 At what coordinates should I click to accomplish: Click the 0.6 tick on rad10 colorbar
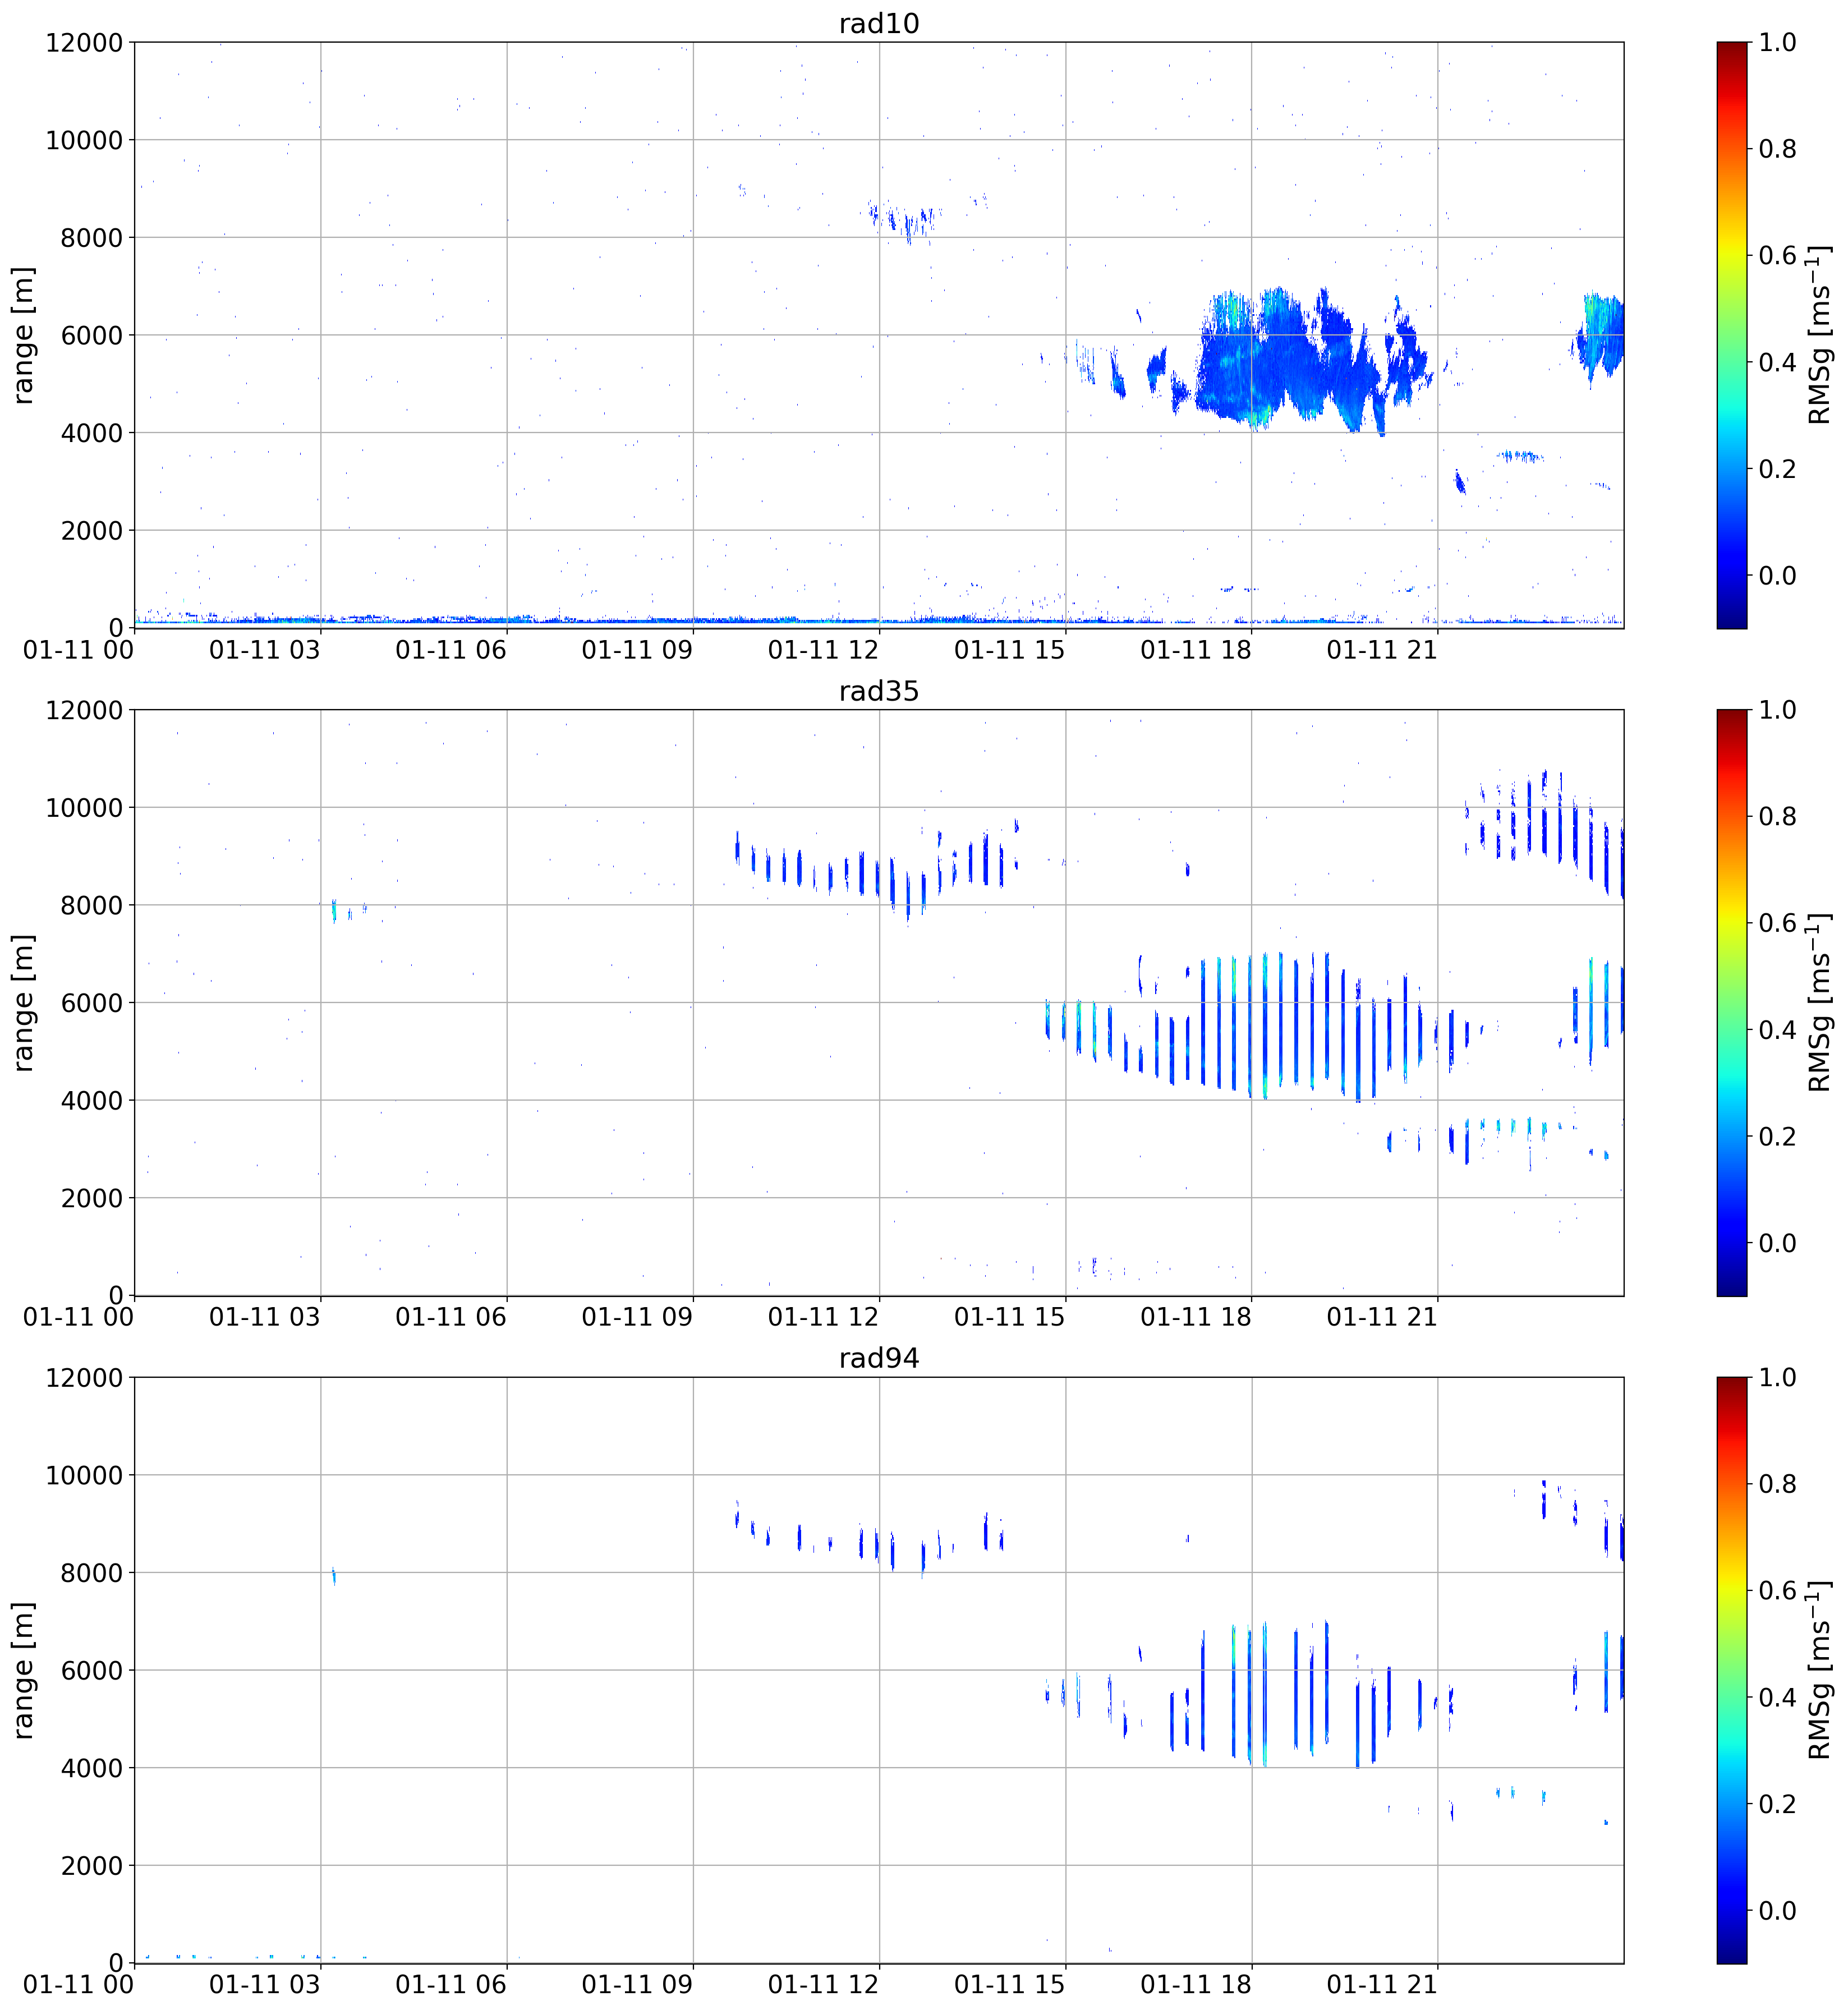tap(1778, 256)
